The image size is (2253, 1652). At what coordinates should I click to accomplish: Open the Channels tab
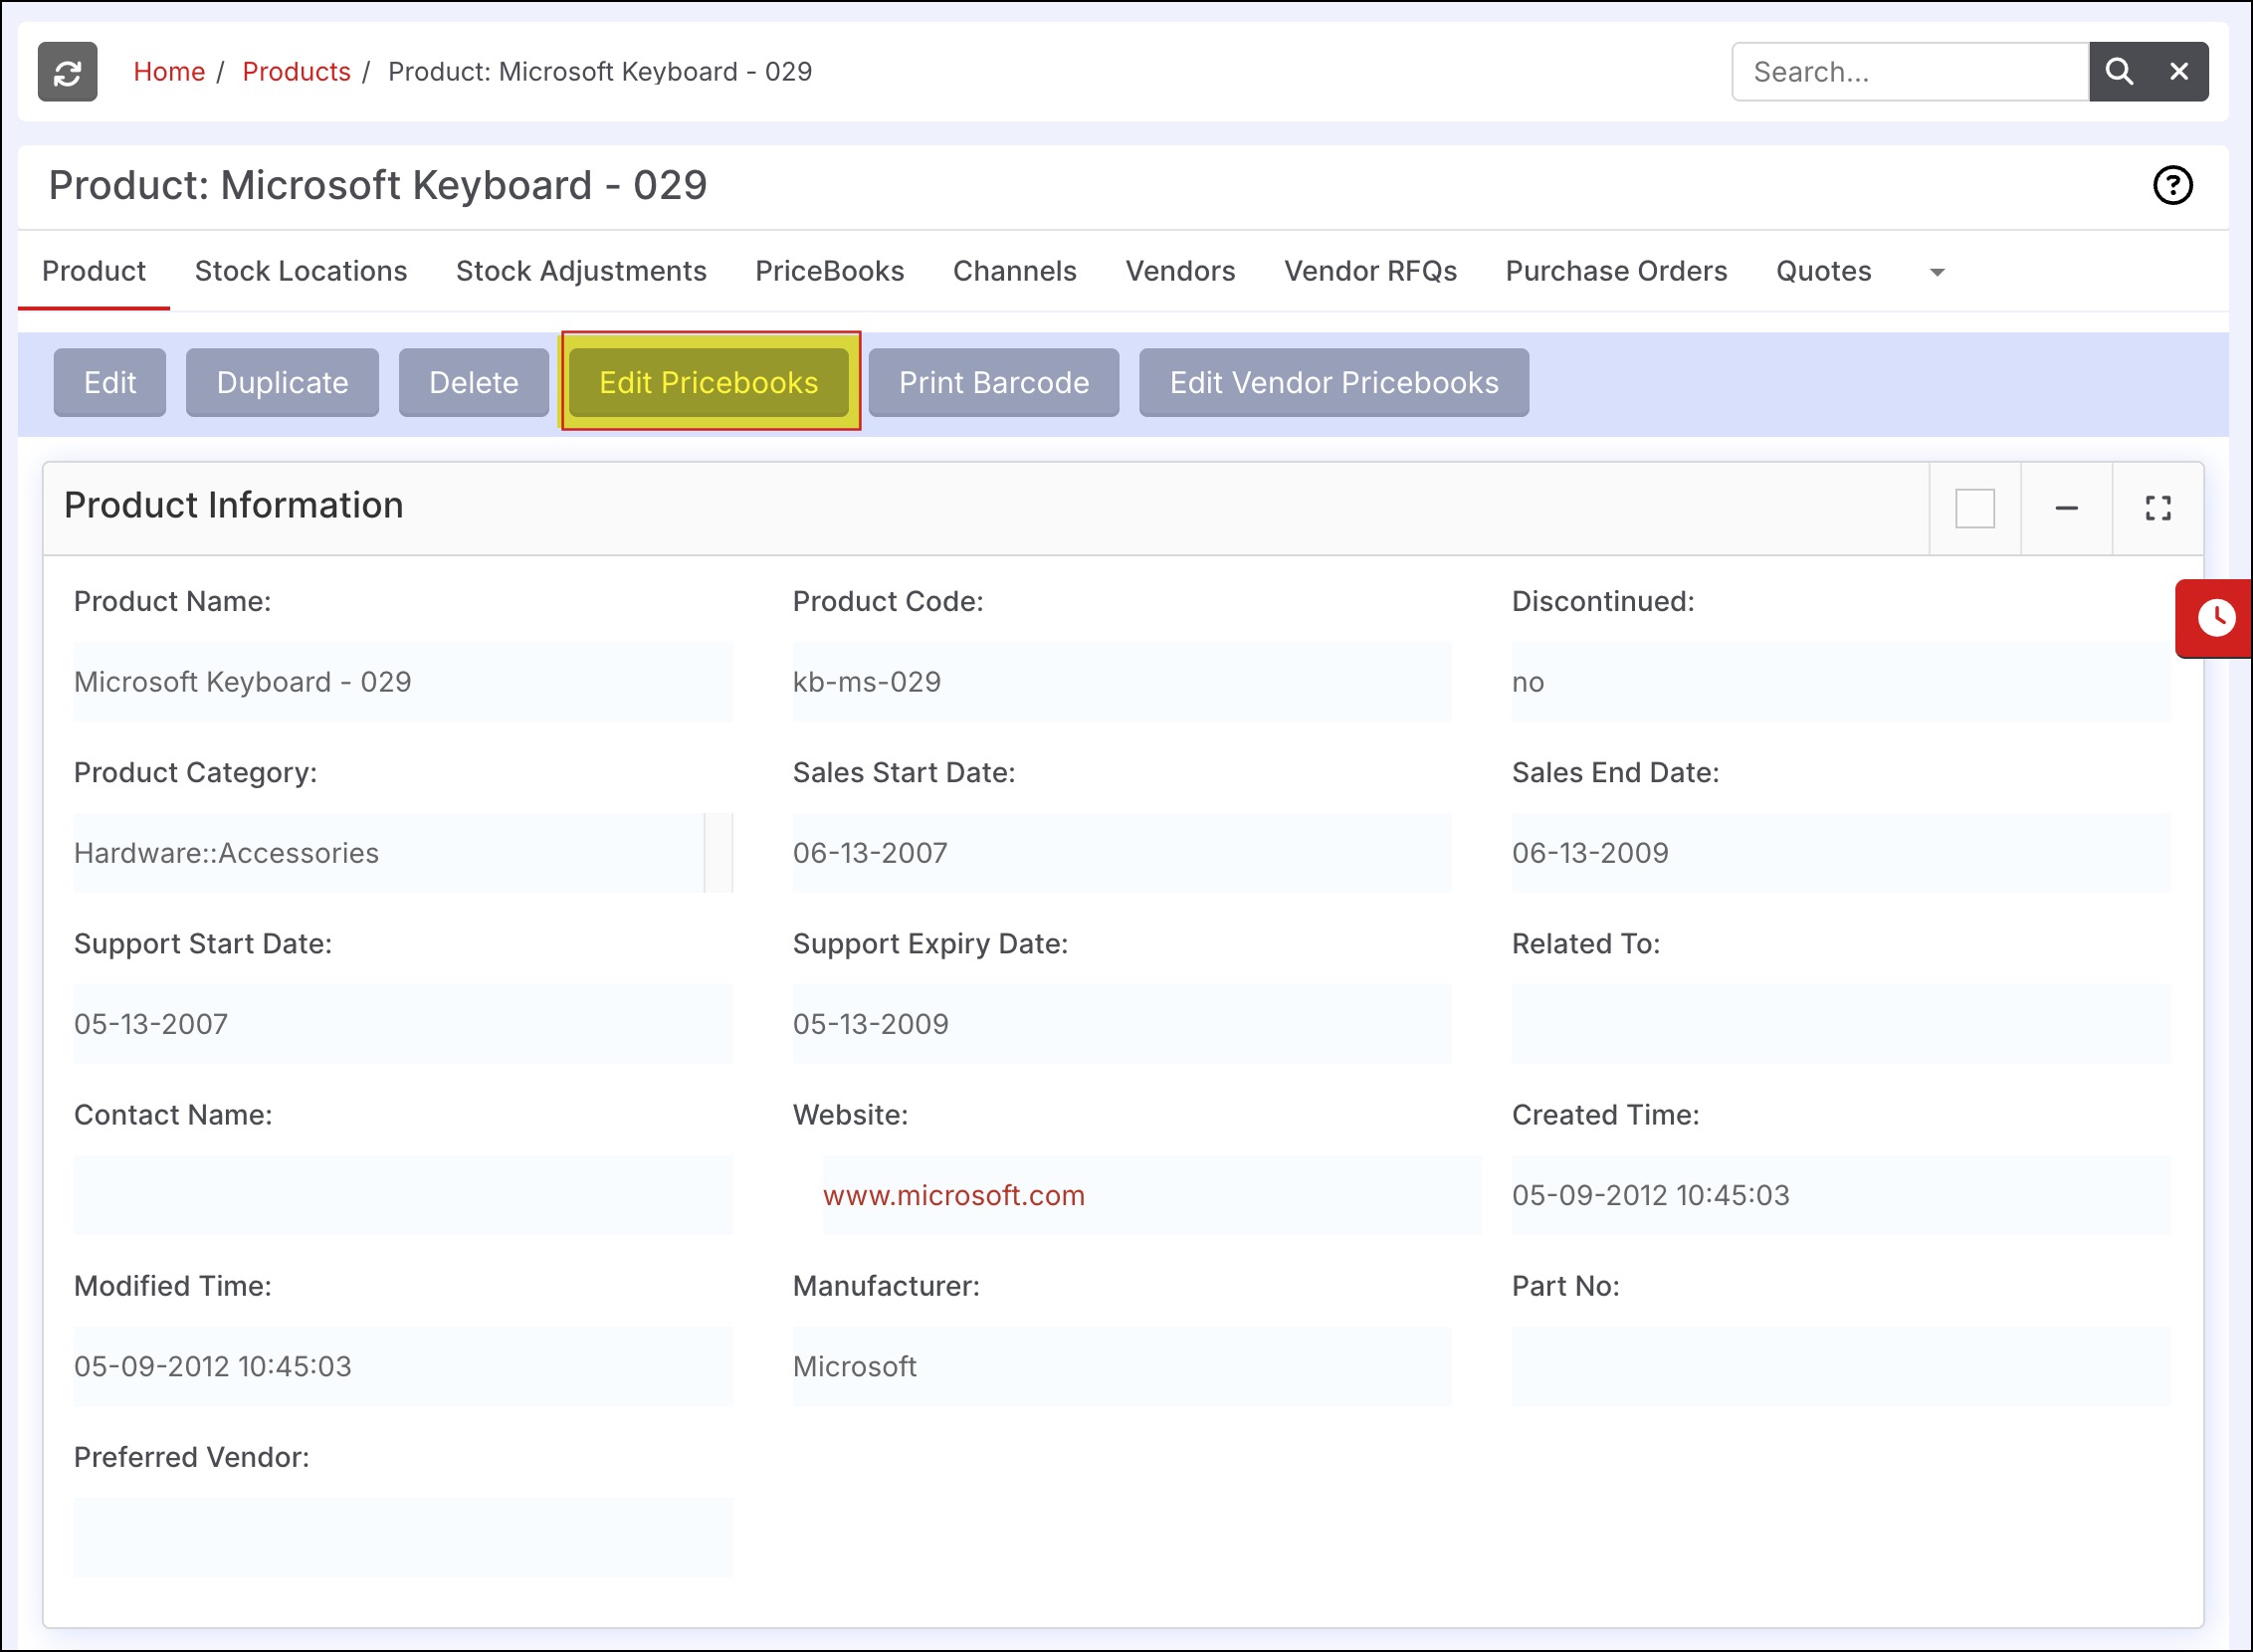point(1014,271)
